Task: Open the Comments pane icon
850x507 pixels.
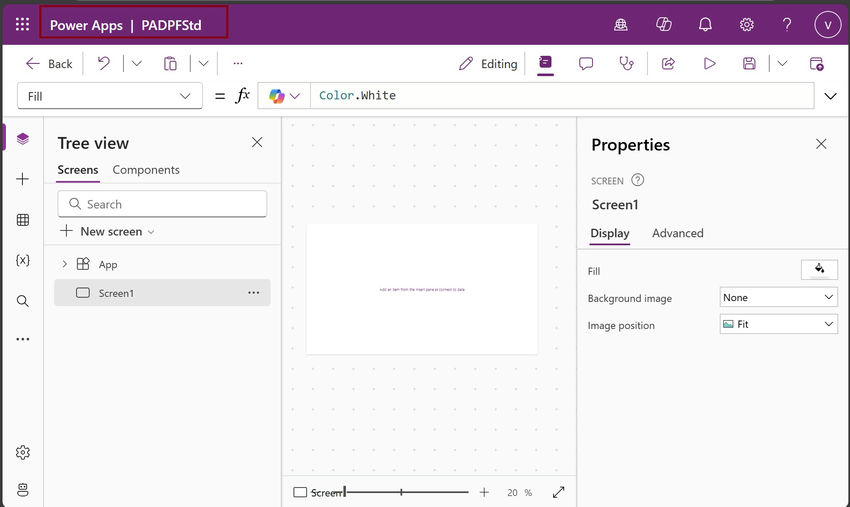Action: (586, 63)
